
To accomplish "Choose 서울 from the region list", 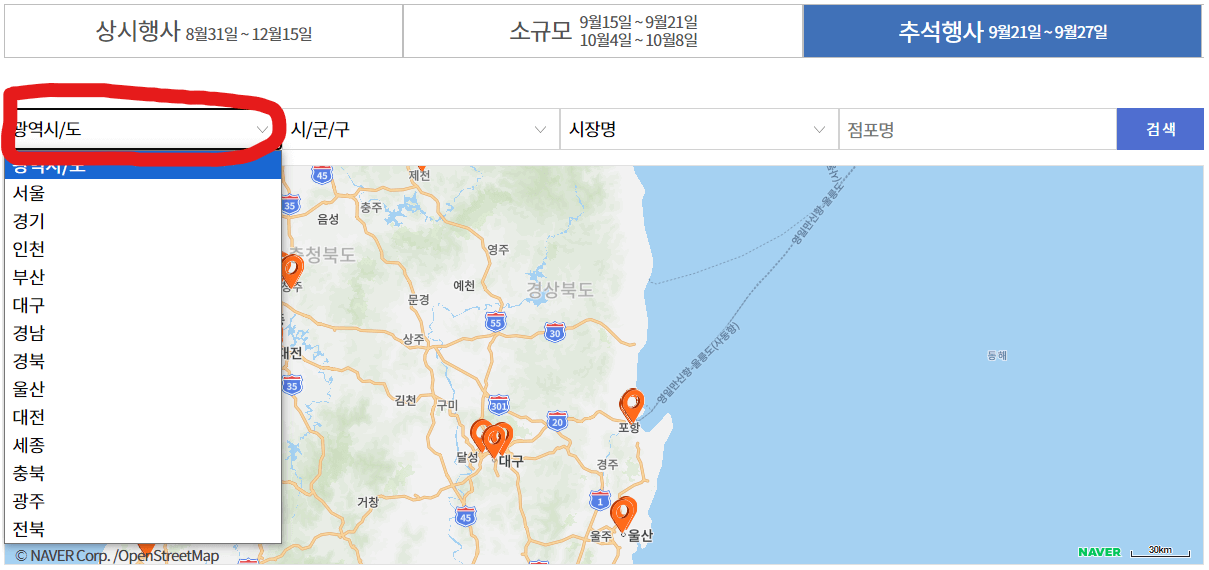I will [143, 193].
